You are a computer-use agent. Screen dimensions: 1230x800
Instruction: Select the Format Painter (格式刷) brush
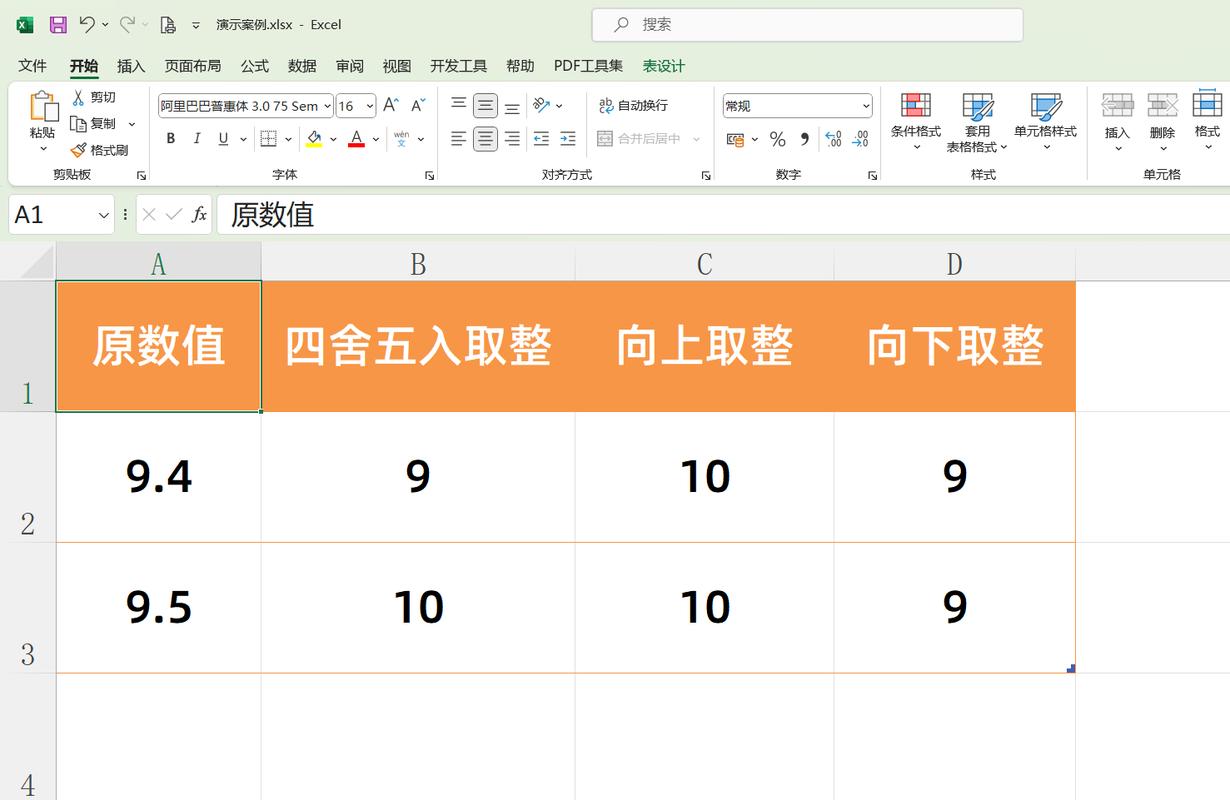(x=79, y=150)
